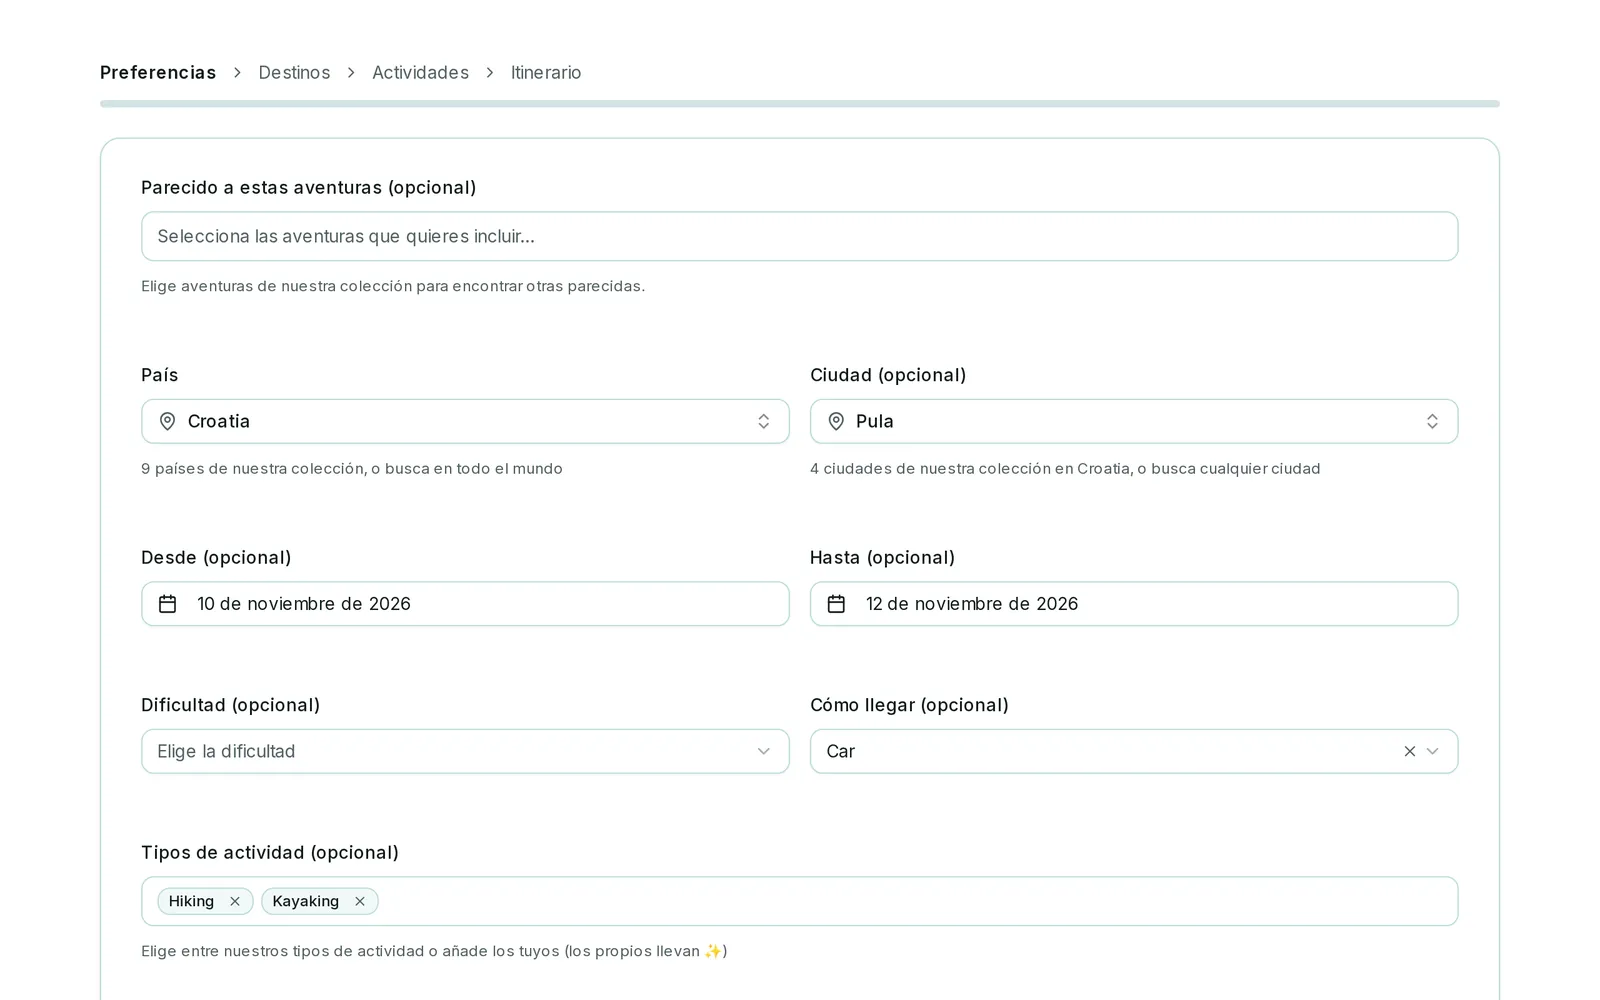Click the Hiking tag label

point(191,901)
